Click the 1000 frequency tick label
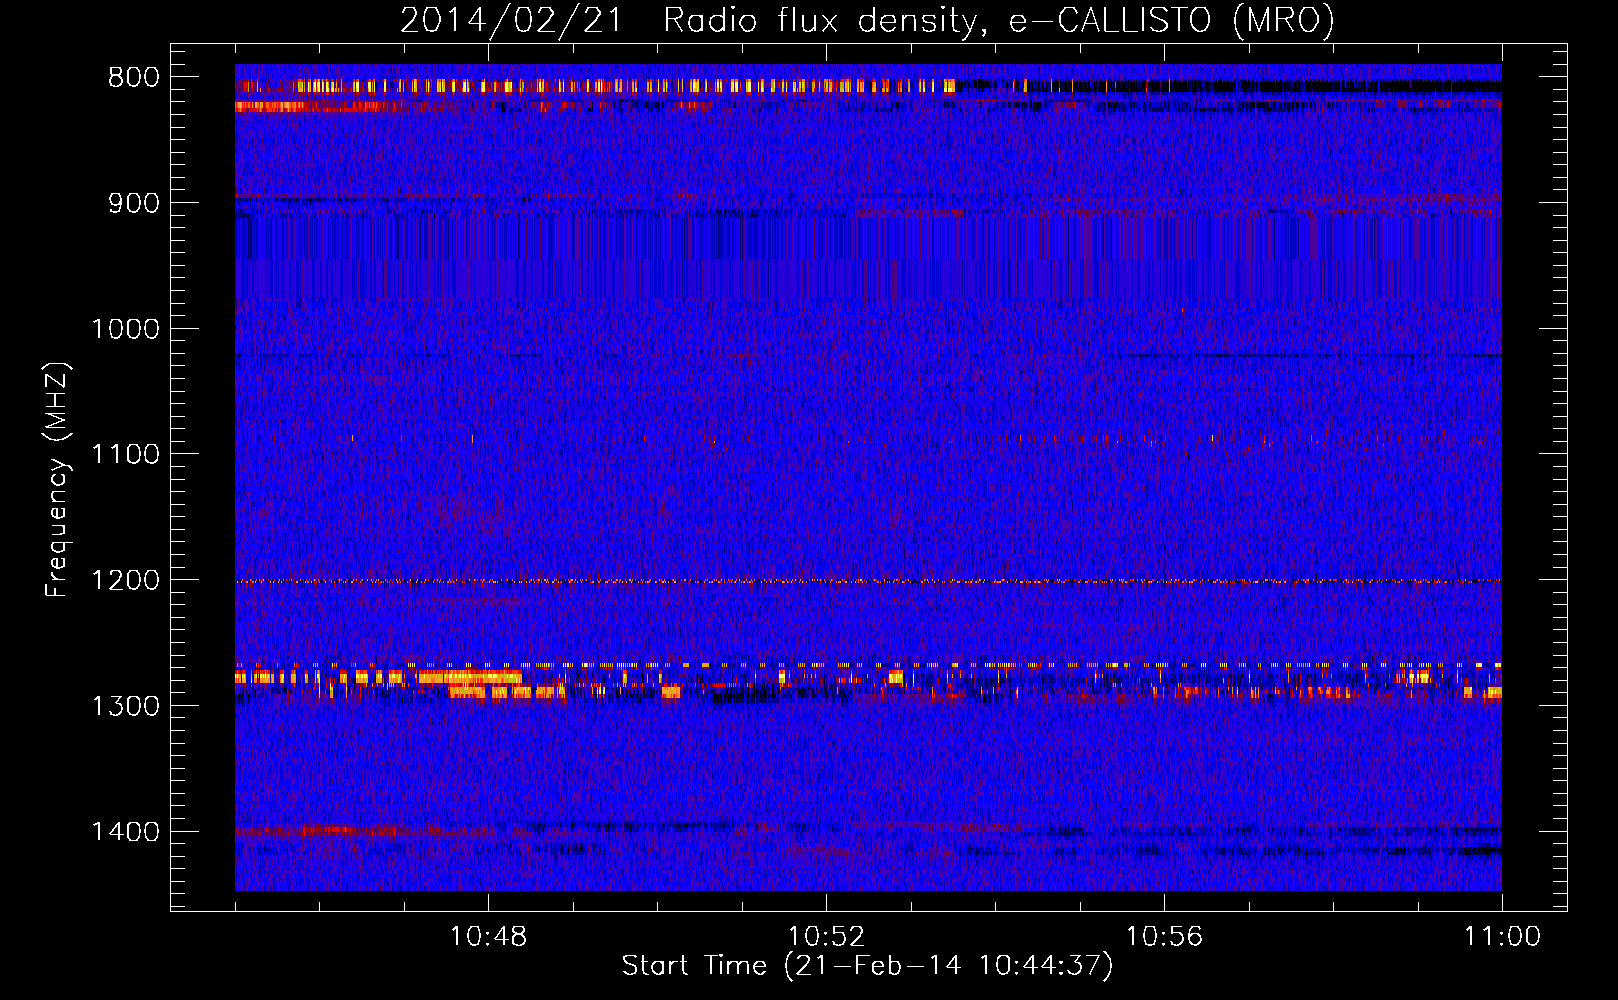Viewport: 1618px width, 1000px height. pyautogui.click(x=125, y=329)
